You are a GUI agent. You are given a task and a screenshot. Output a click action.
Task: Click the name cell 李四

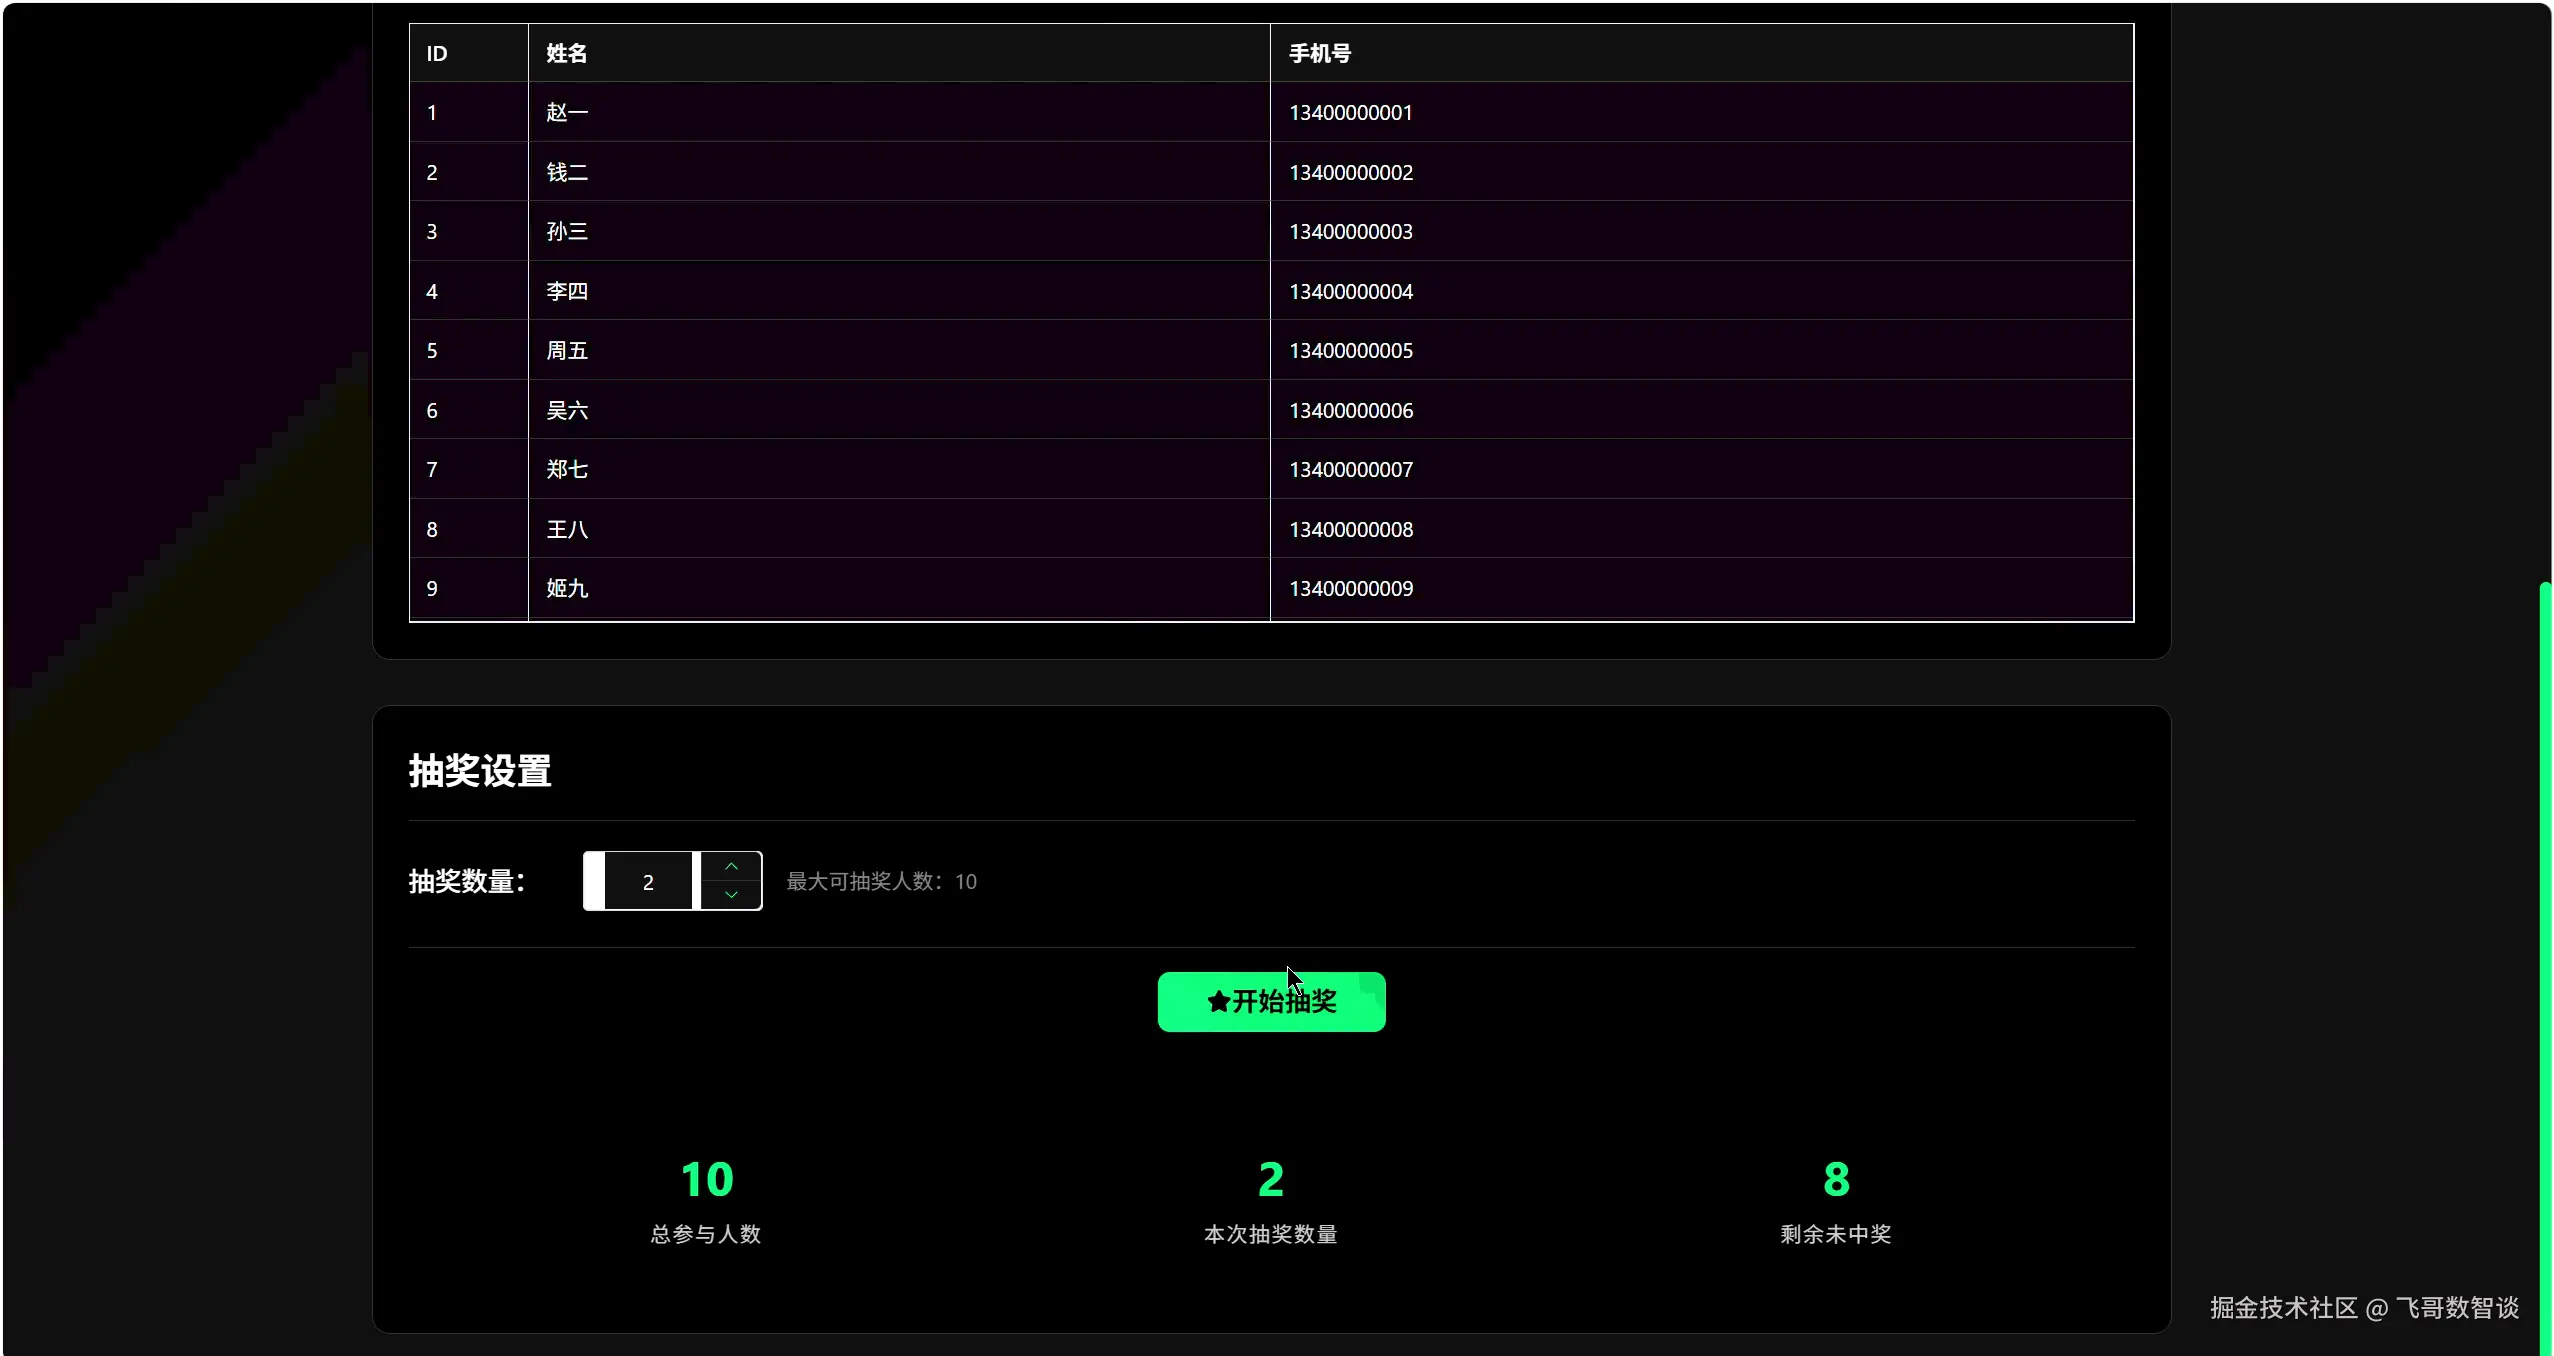[567, 292]
